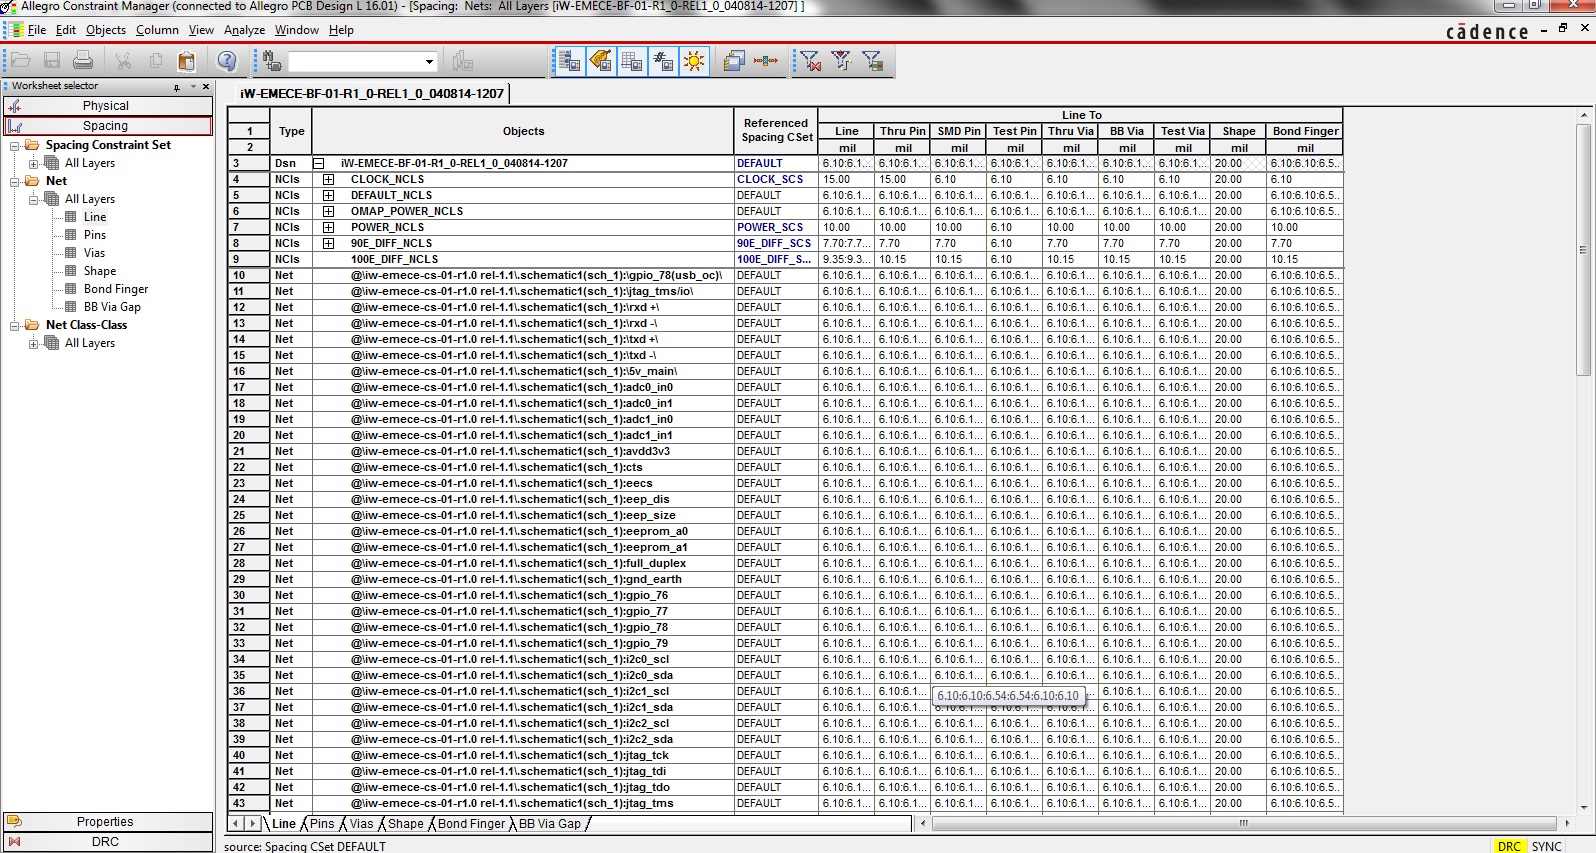Open the Properties panel button
This screenshot has height=853, width=1596.
click(106, 822)
